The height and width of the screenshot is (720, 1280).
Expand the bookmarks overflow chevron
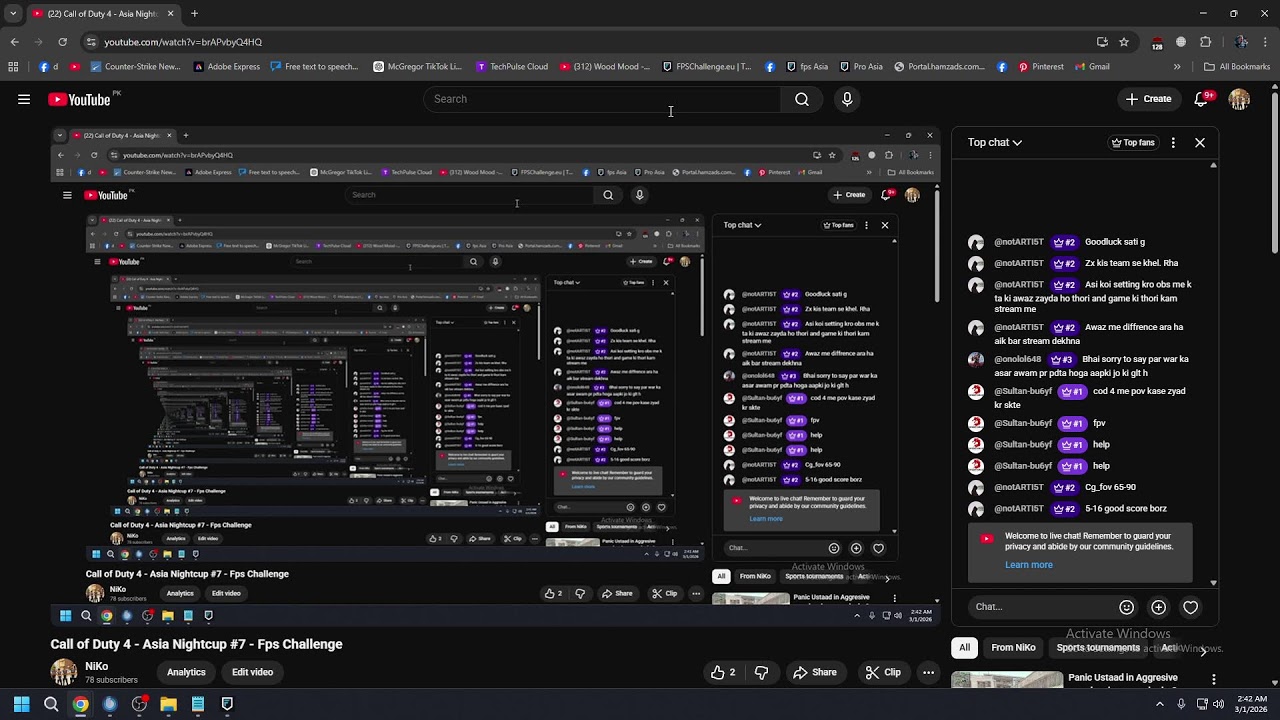click(1177, 67)
